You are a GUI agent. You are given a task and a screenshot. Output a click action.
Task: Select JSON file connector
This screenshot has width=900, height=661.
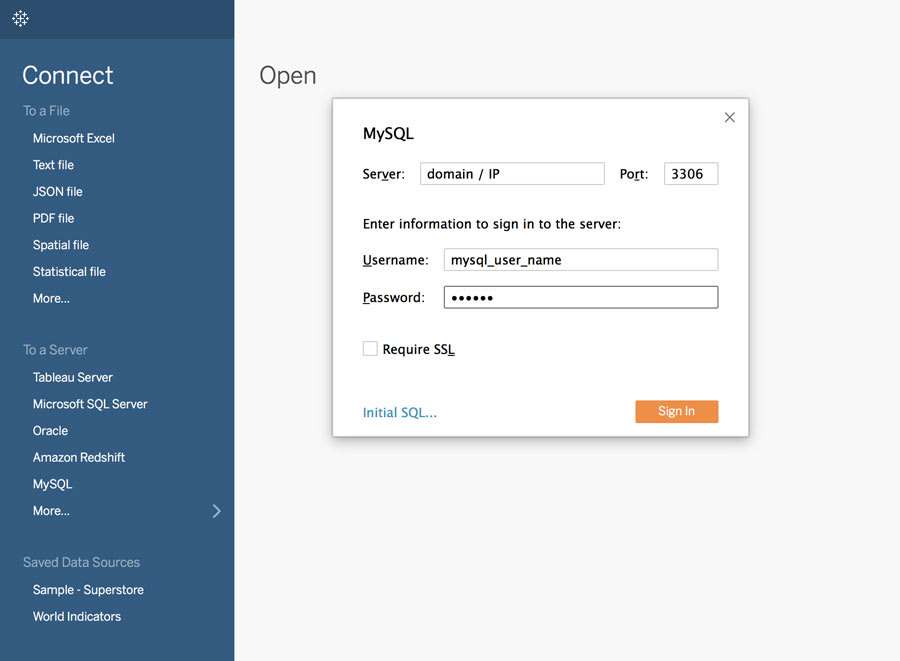point(57,192)
